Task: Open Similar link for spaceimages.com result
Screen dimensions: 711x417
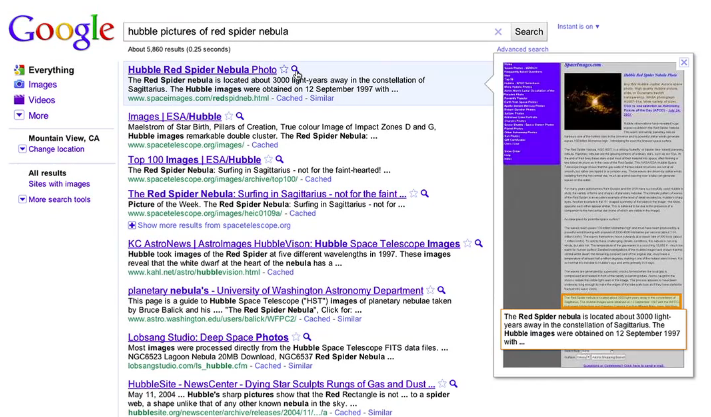Action: (321, 98)
